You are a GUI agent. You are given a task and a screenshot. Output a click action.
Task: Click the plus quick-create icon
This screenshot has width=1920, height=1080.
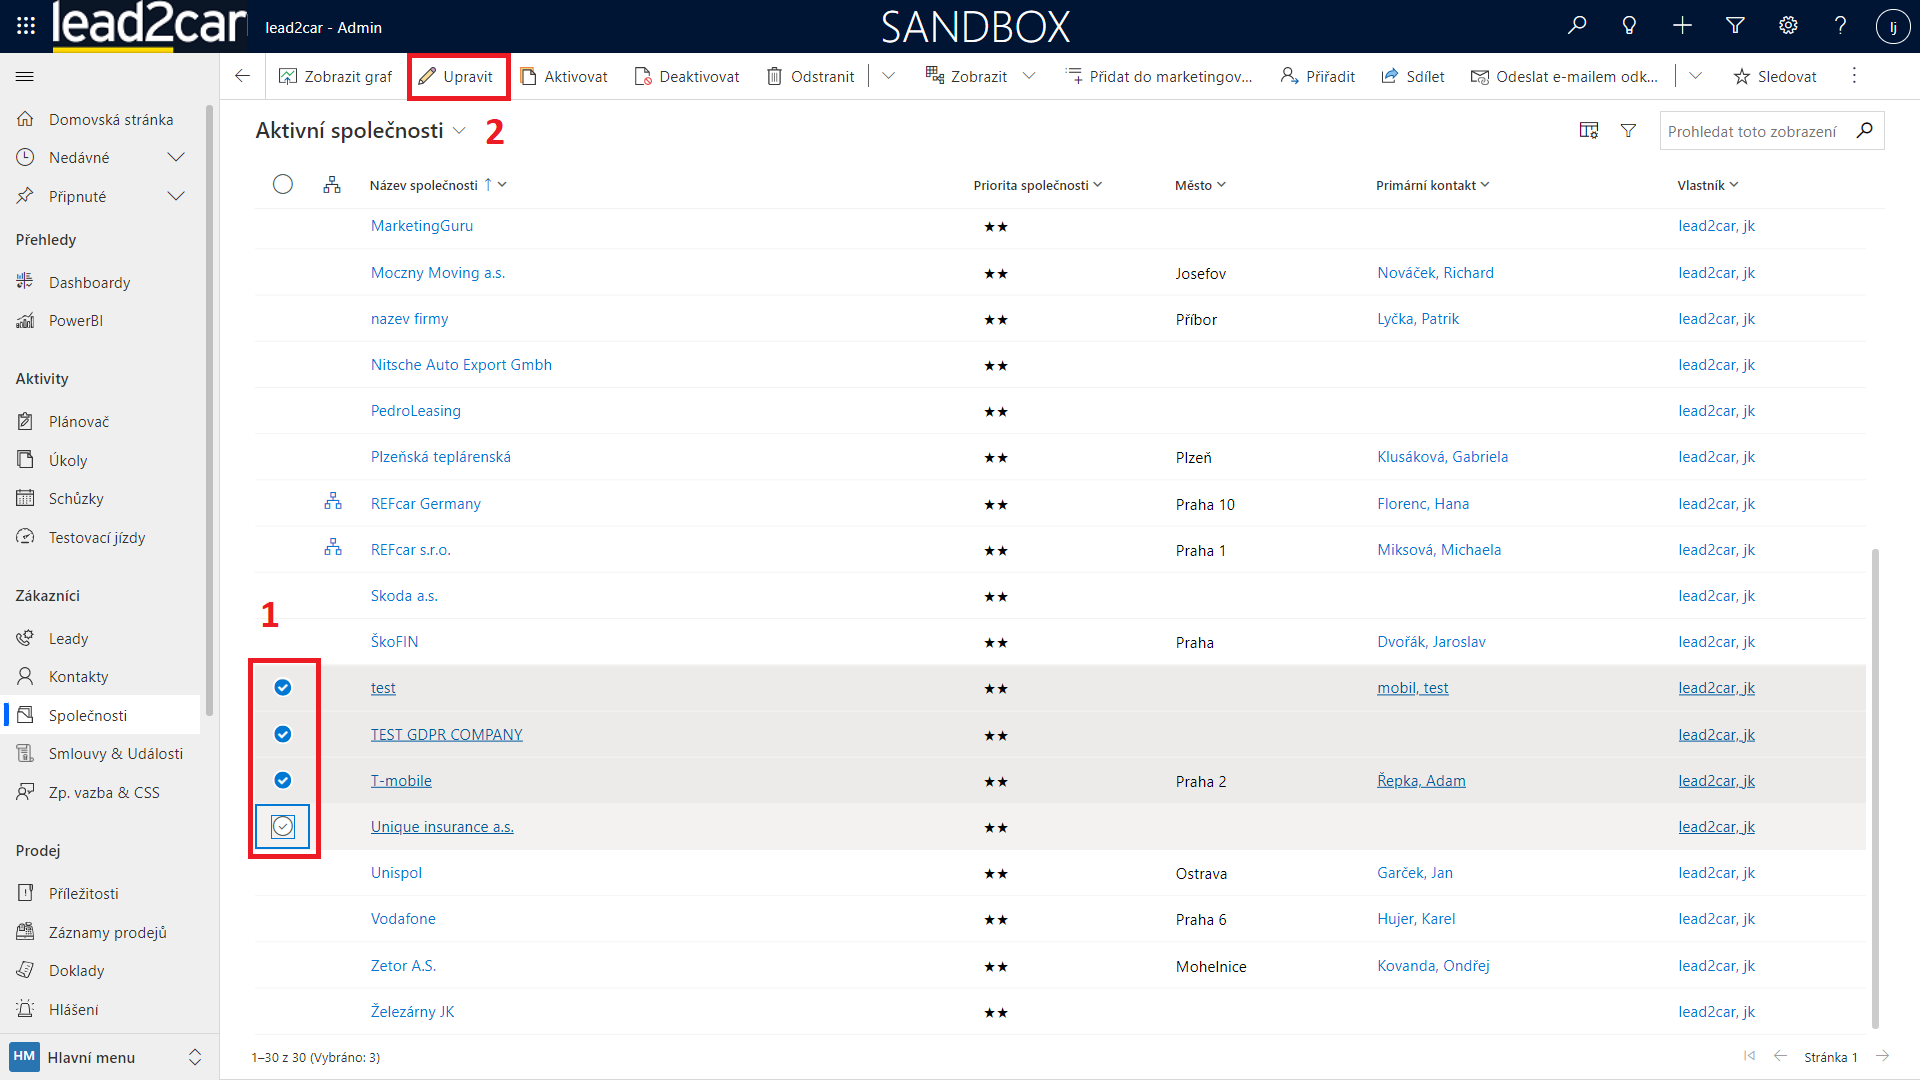(x=1682, y=26)
